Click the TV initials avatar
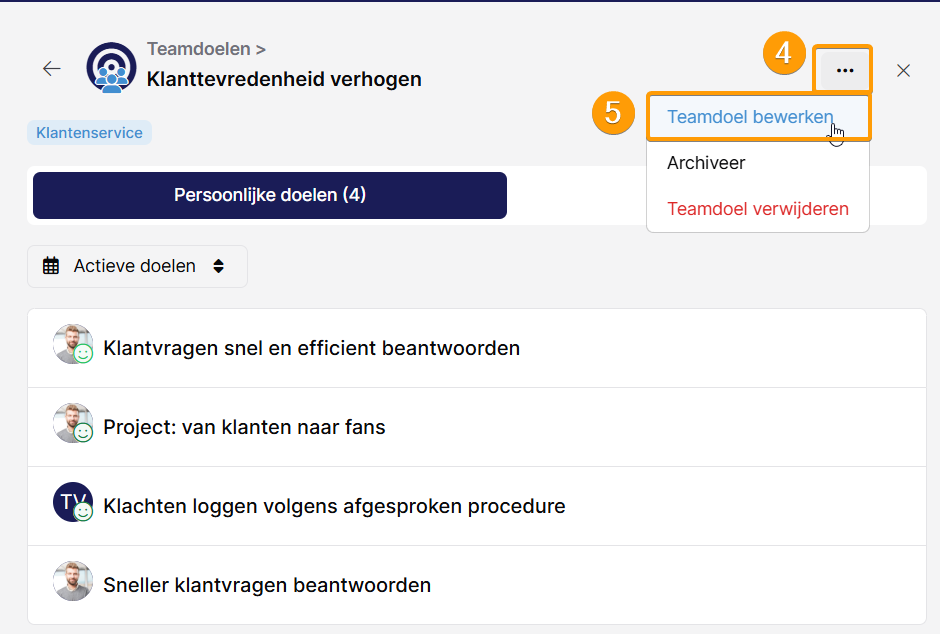The height and width of the screenshot is (634, 940). pos(73,502)
